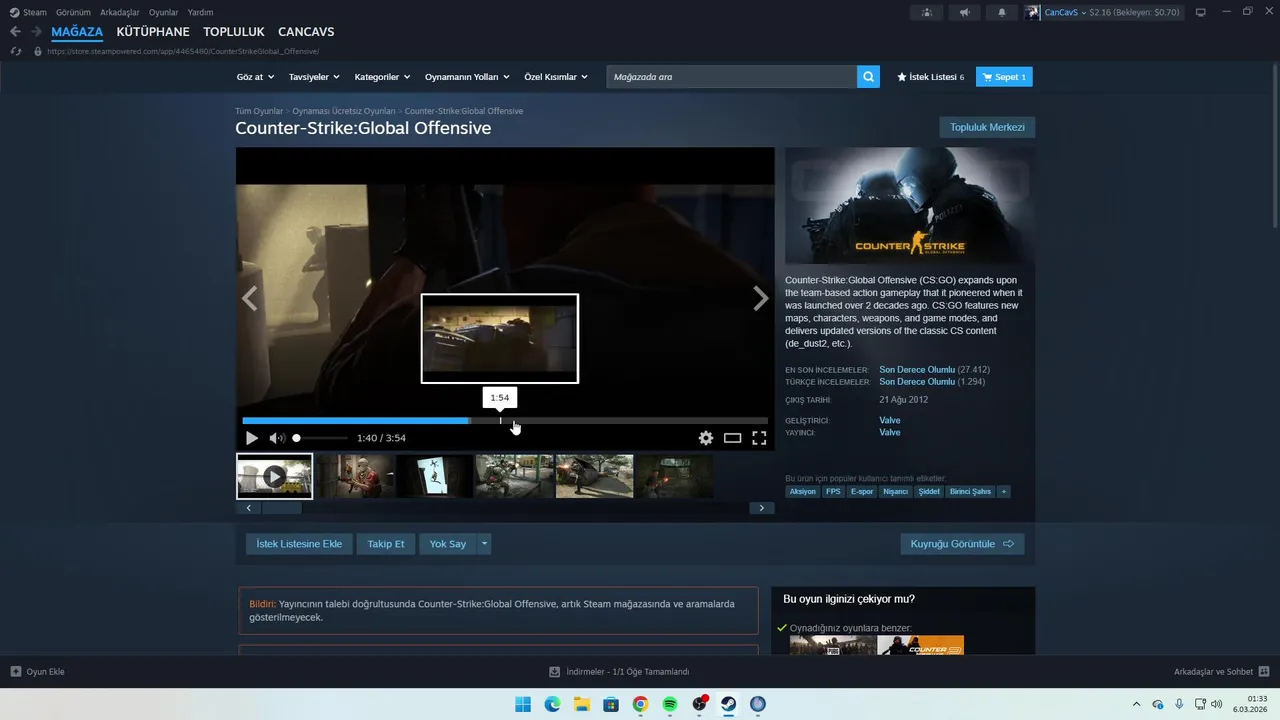
Task: Open Sepet cart button
Action: [1004, 77]
